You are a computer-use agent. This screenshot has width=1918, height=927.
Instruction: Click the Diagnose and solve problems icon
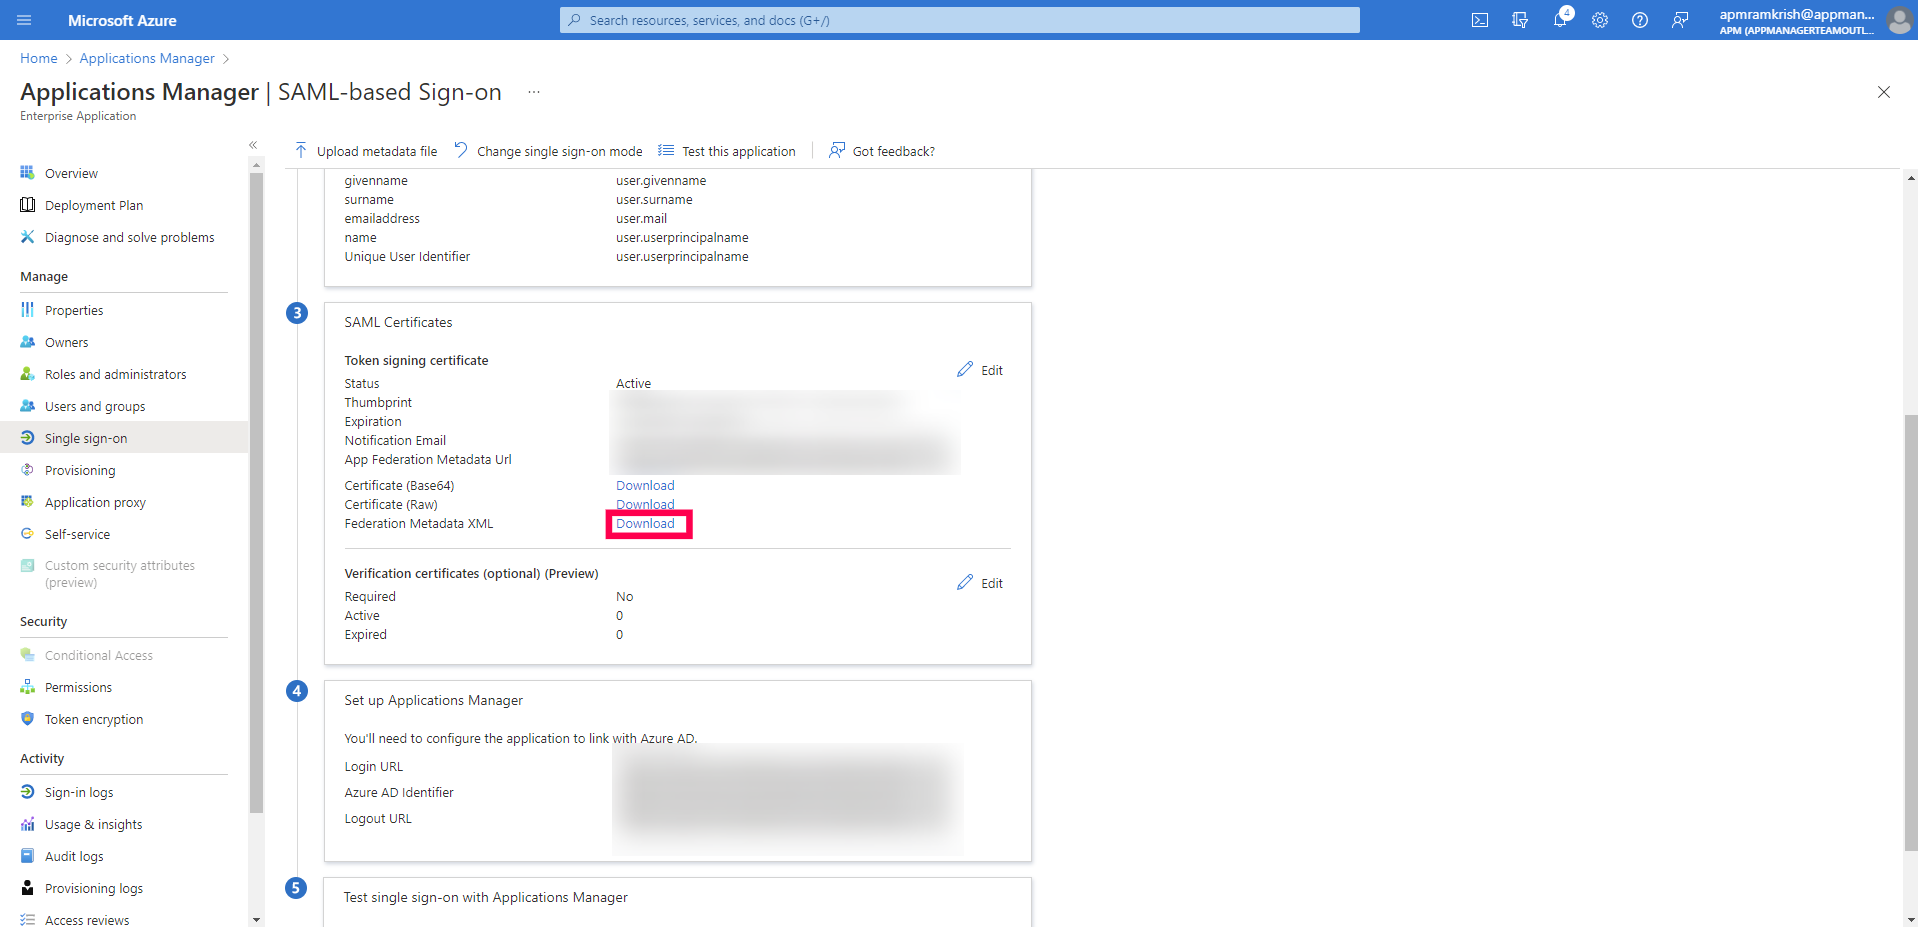click(27, 237)
